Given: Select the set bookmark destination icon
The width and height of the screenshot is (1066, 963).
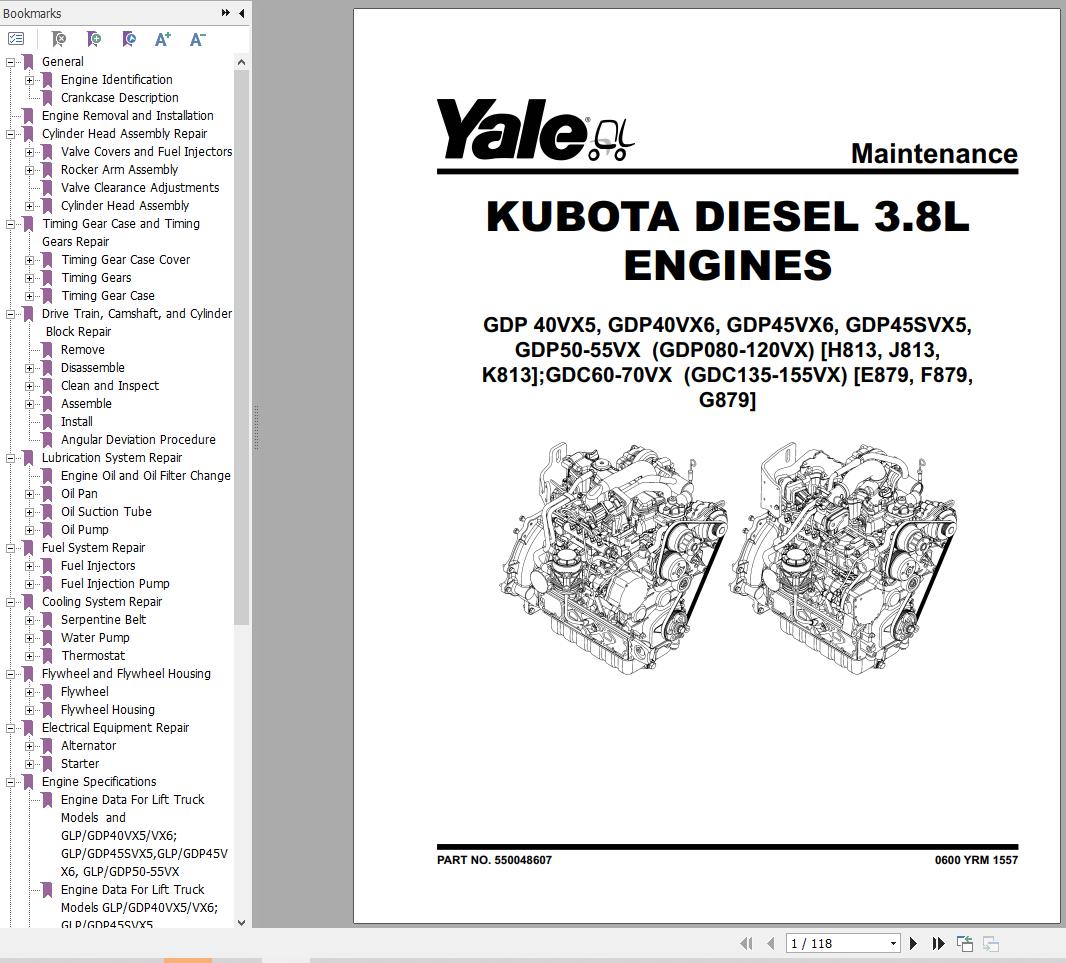Looking at the screenshot, I should click(128, 39).
